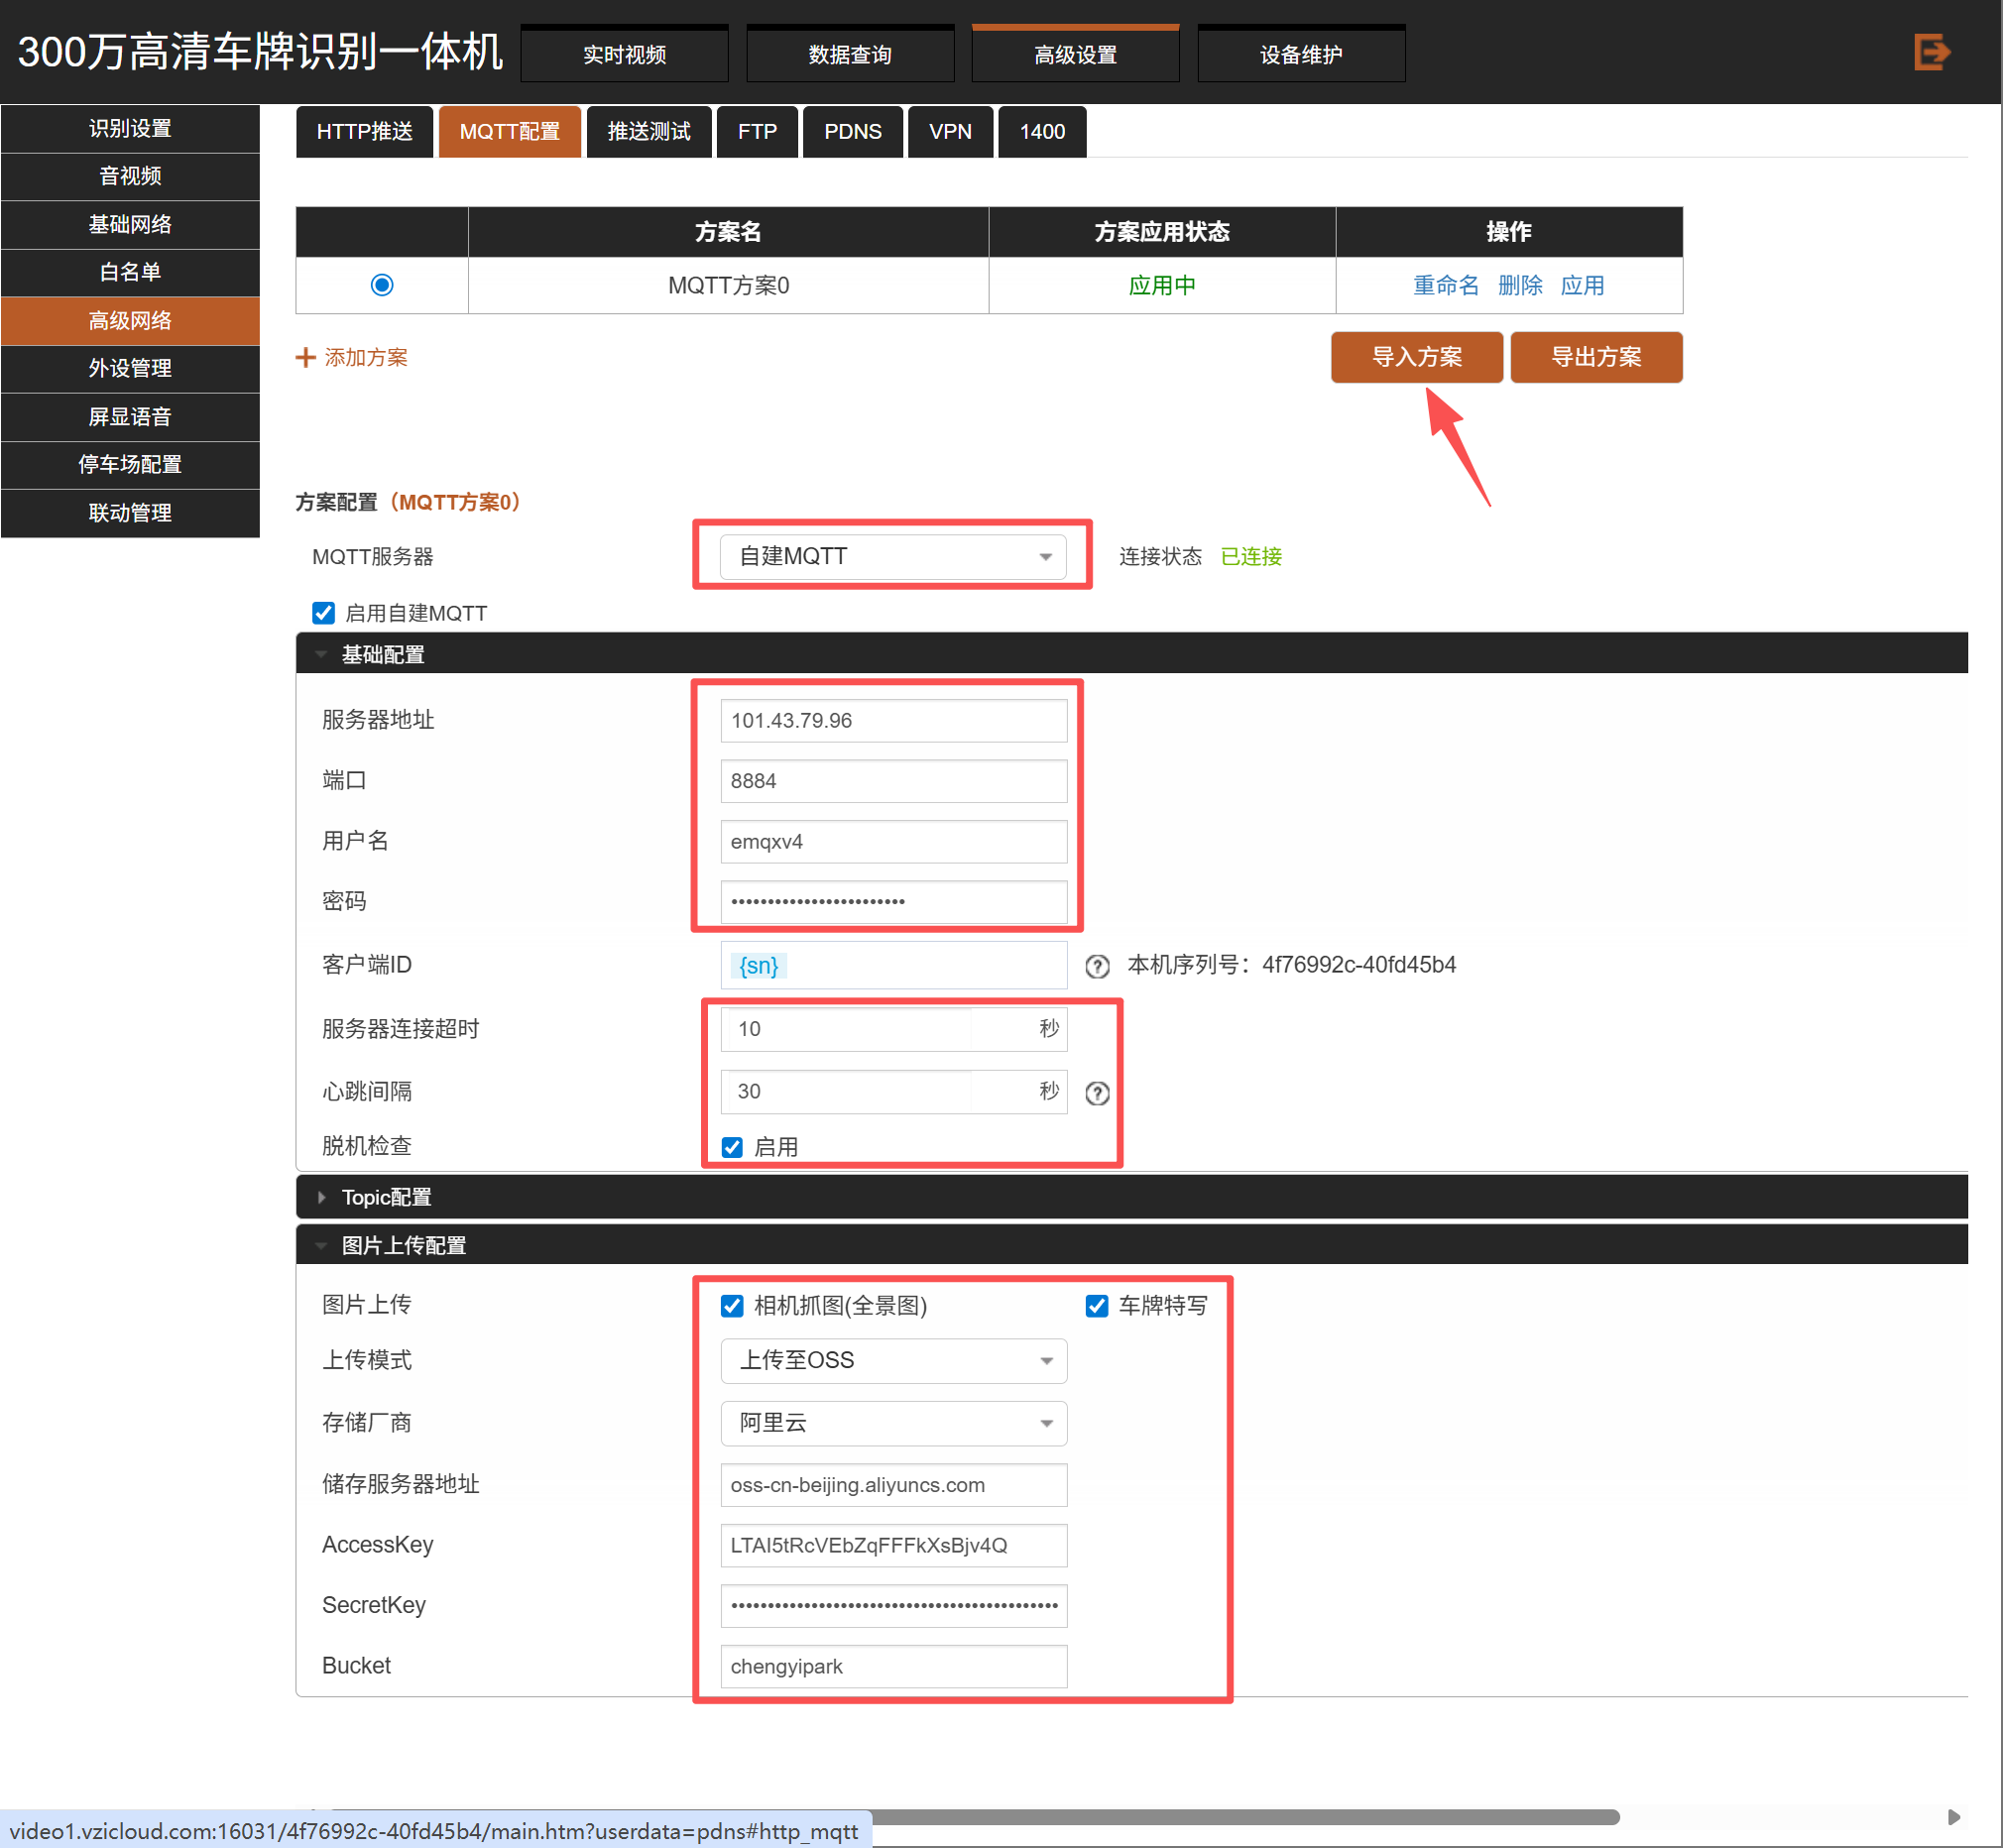Open the 存储厂商 dropdown
This screenshot has height=1848, width=2003.
pyautogui.click(x=893, y=1422)
